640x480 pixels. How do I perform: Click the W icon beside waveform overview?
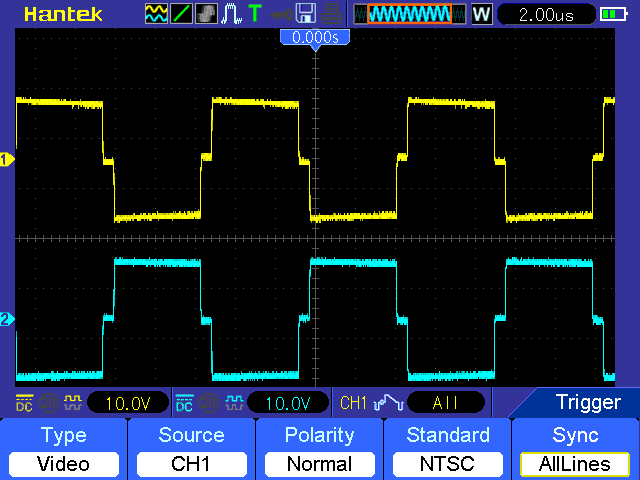coord(481,14)
